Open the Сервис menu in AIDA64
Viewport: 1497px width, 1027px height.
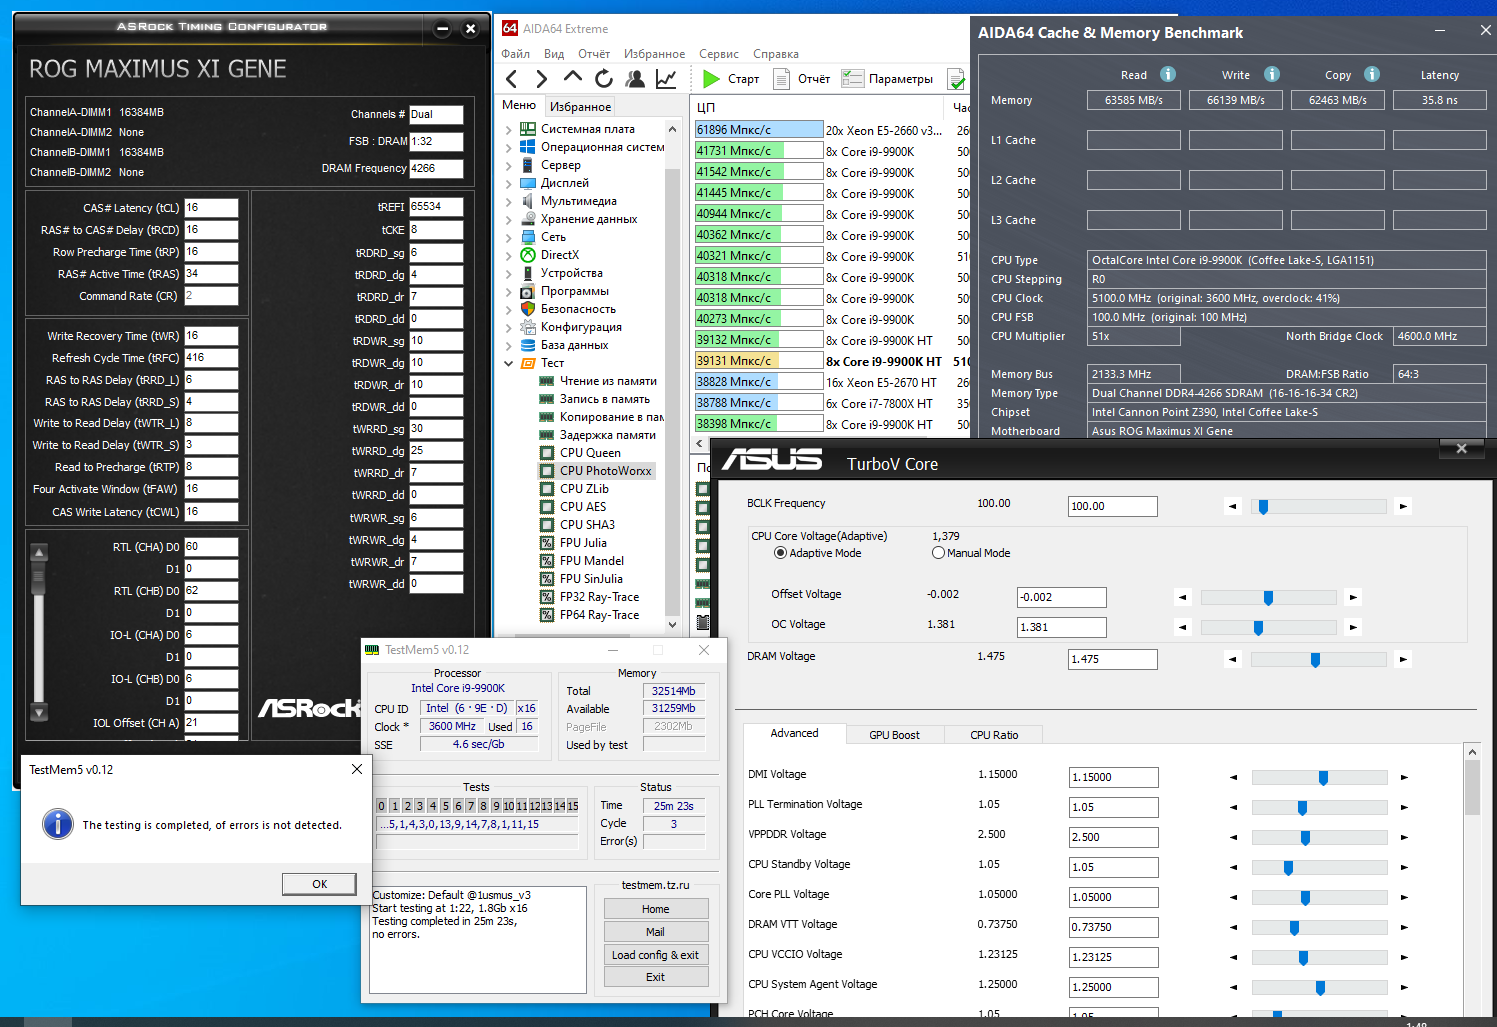719,54
